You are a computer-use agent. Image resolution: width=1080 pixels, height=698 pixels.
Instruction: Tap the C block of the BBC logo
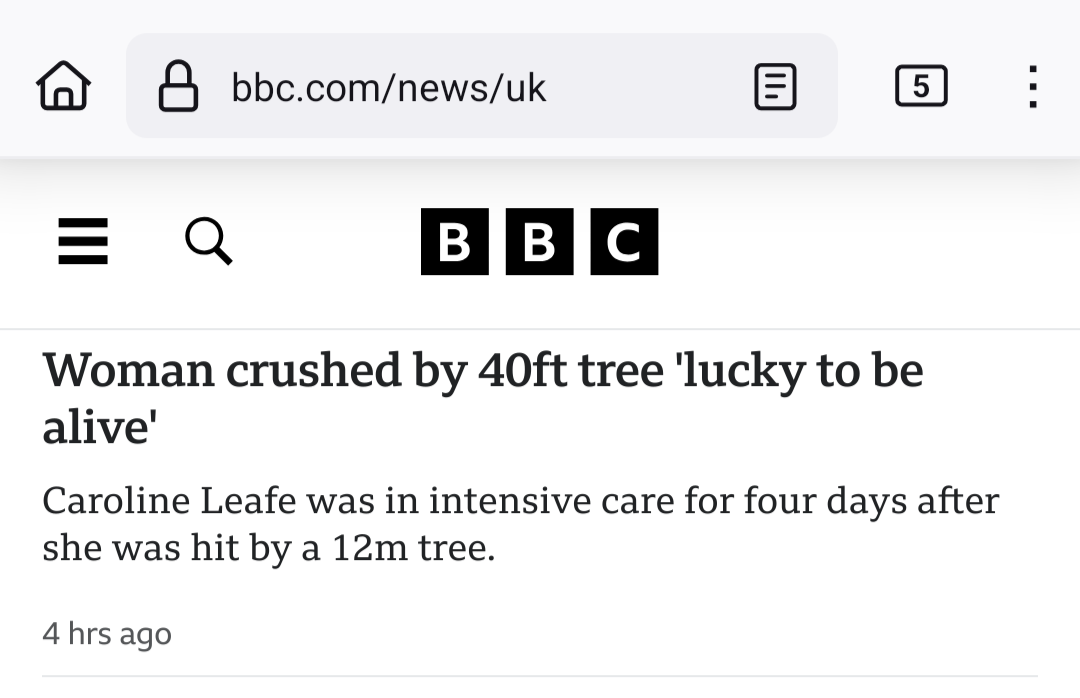[624, 241]
